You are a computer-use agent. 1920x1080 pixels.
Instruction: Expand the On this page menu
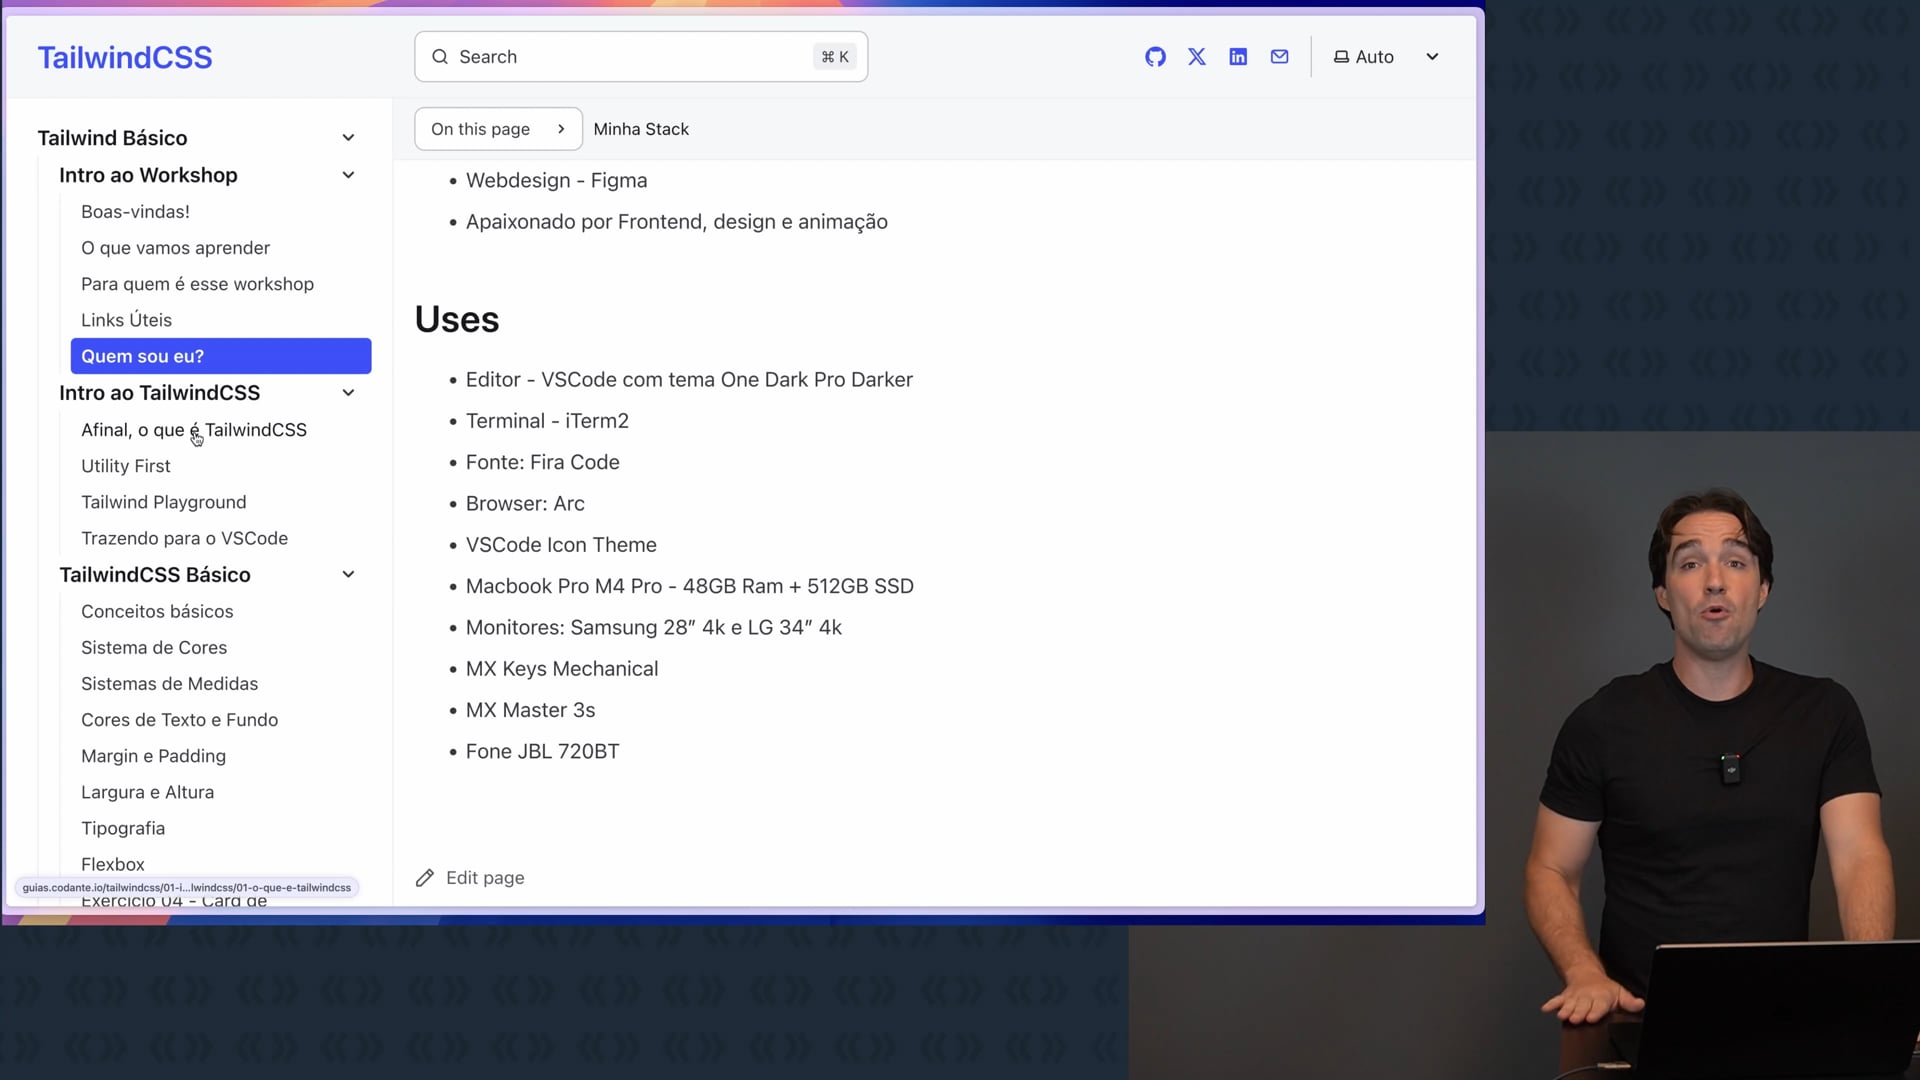coord(498,129)
